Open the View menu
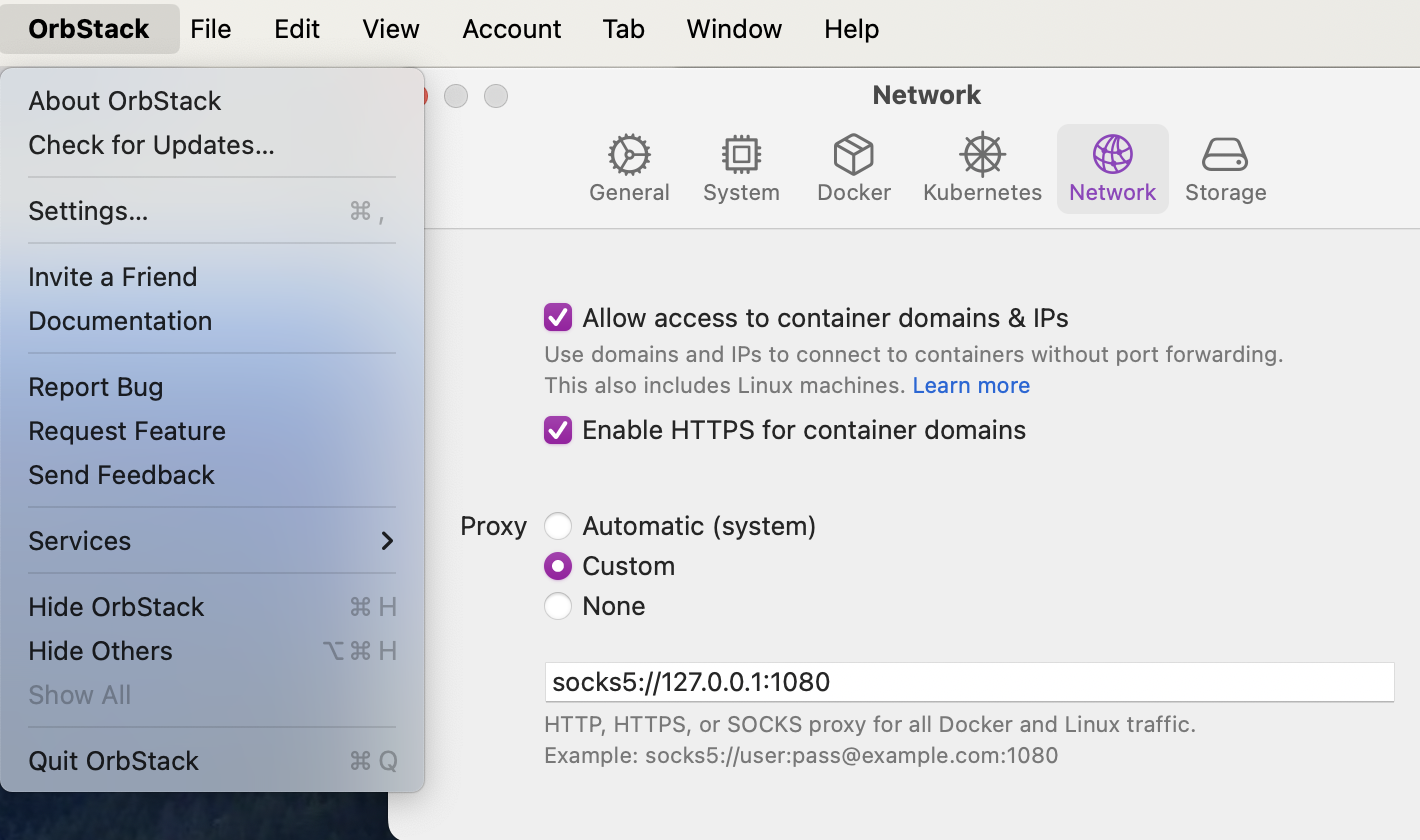The height and width of the screenshot is (840, 1420). pos(391,29)
